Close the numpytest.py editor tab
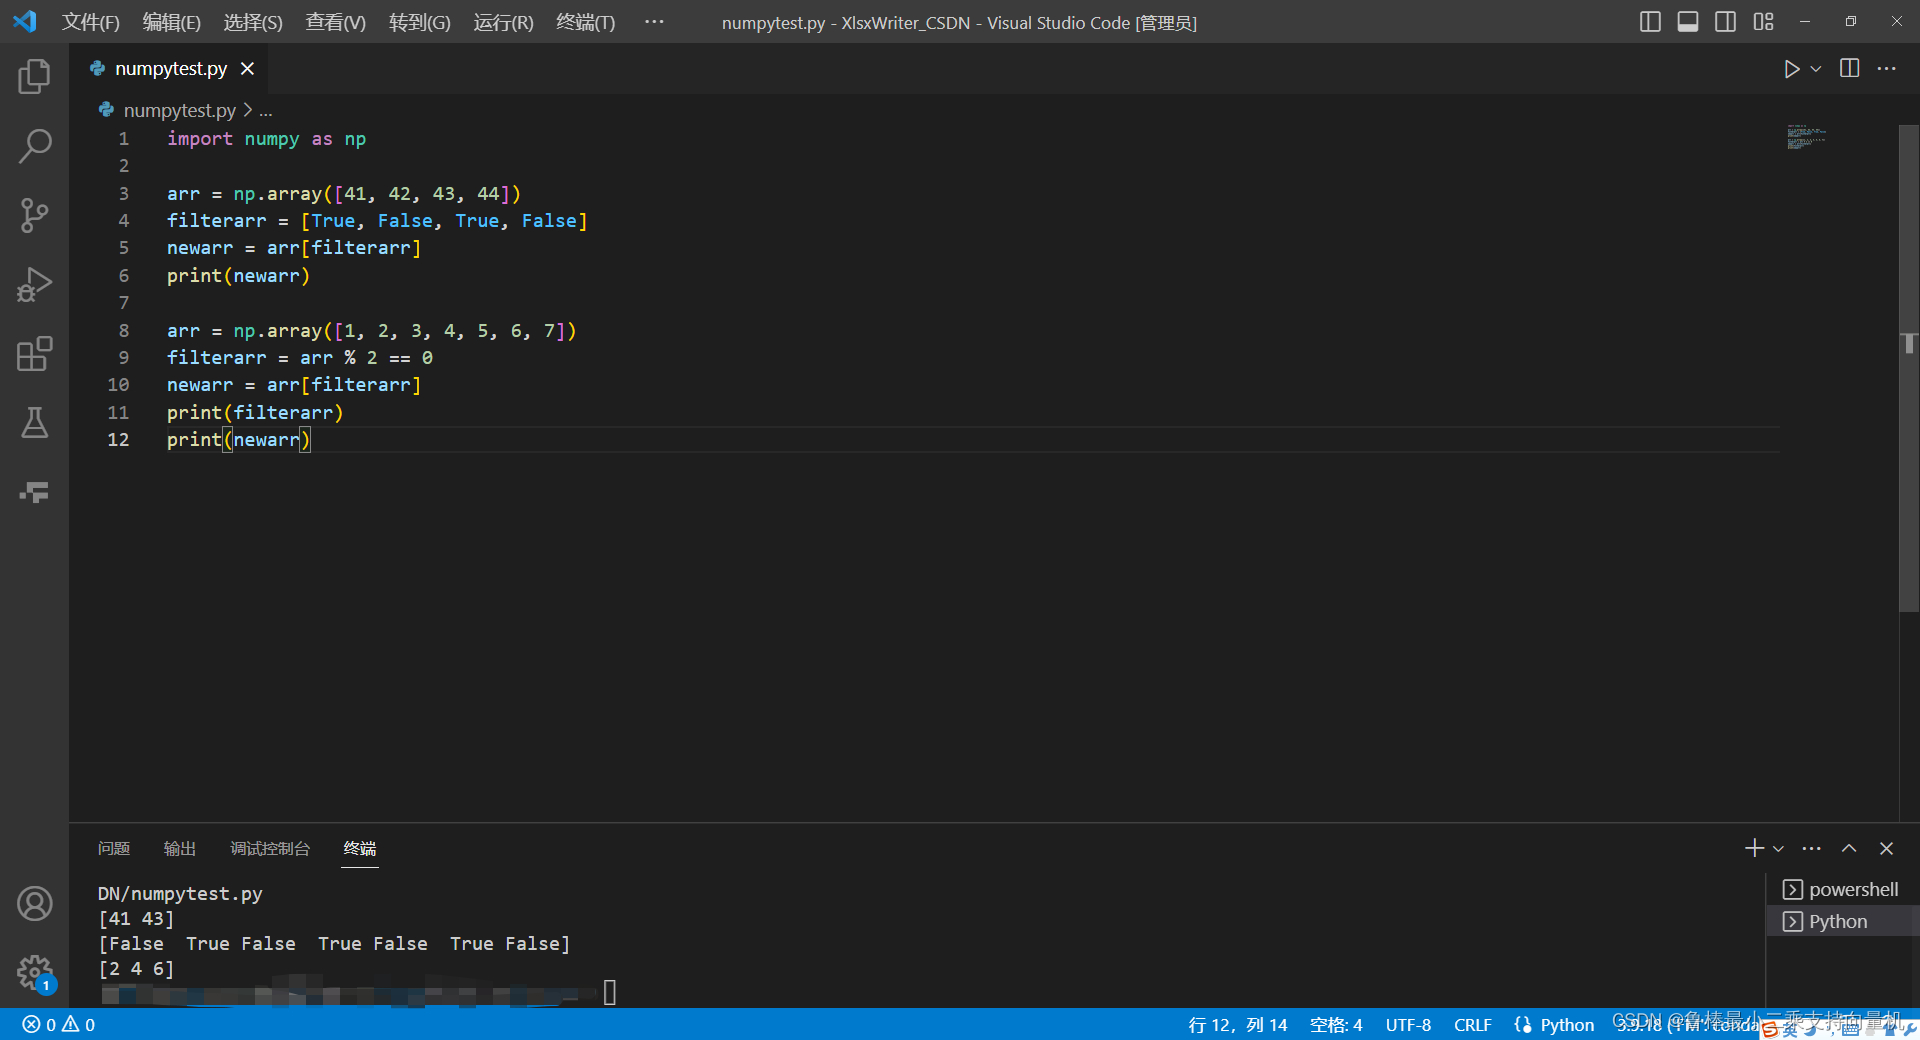The height and width of the screenshot is (1040, 1920). coord(247,68)
